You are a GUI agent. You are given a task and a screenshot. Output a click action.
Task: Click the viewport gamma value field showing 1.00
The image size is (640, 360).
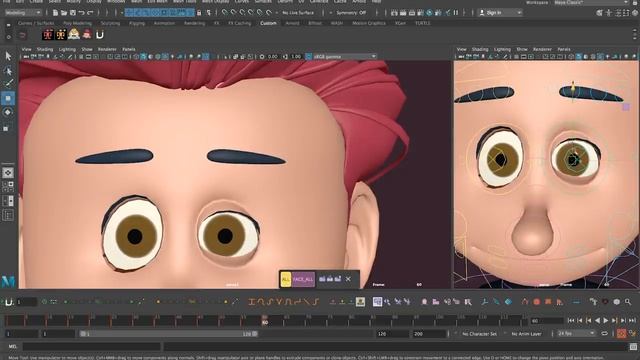(x=296, y=56)
